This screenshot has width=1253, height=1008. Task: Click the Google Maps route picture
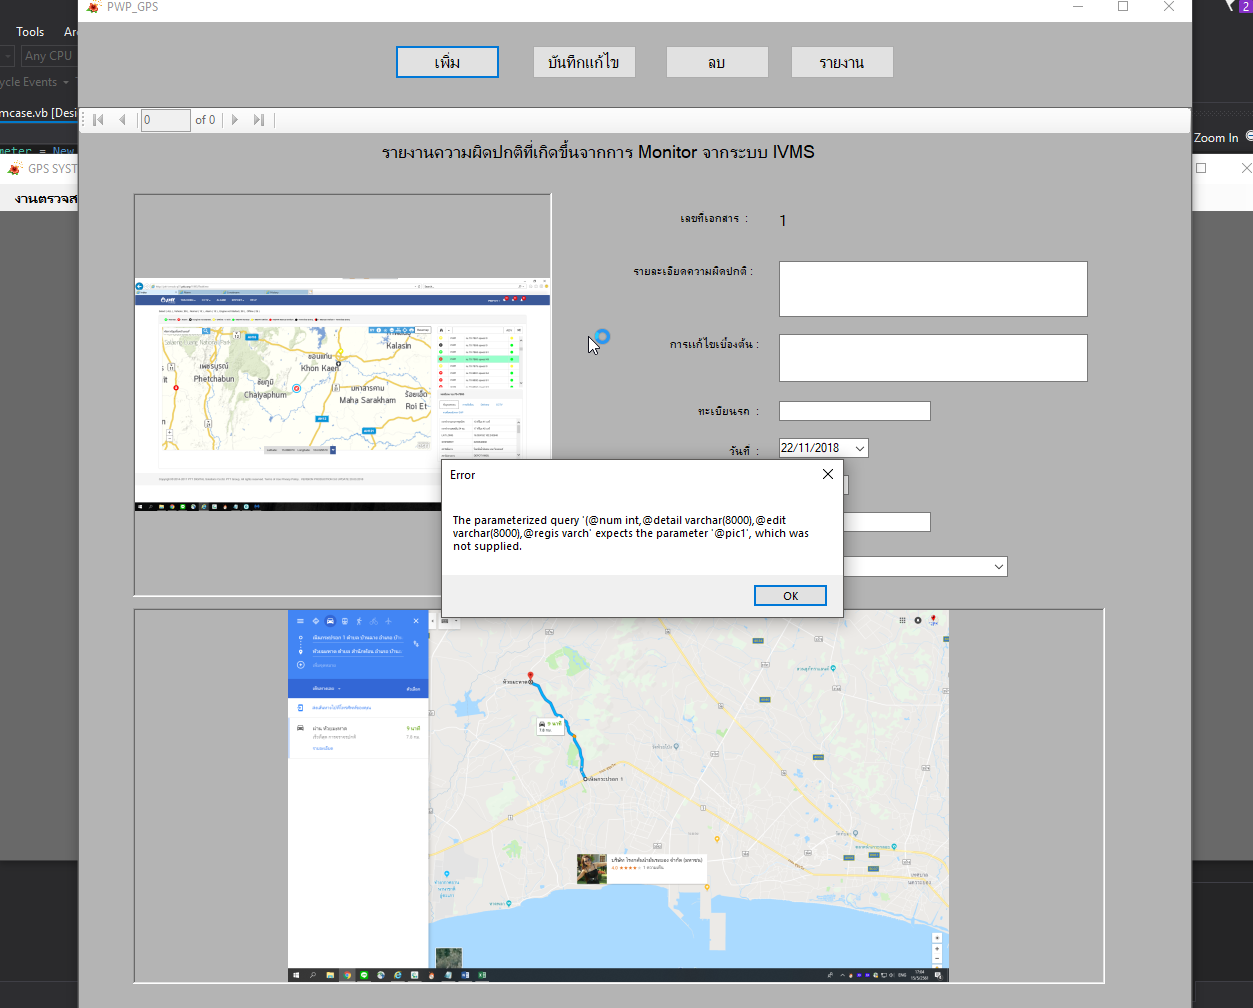tap(618, 795)
